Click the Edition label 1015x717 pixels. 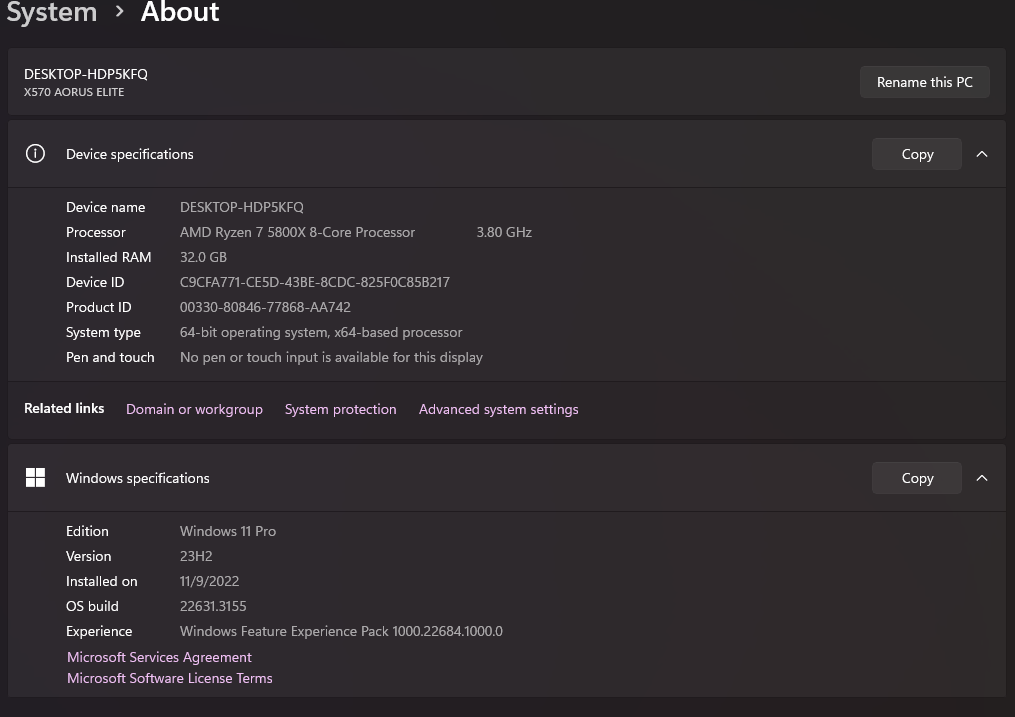tap(87, 531)
